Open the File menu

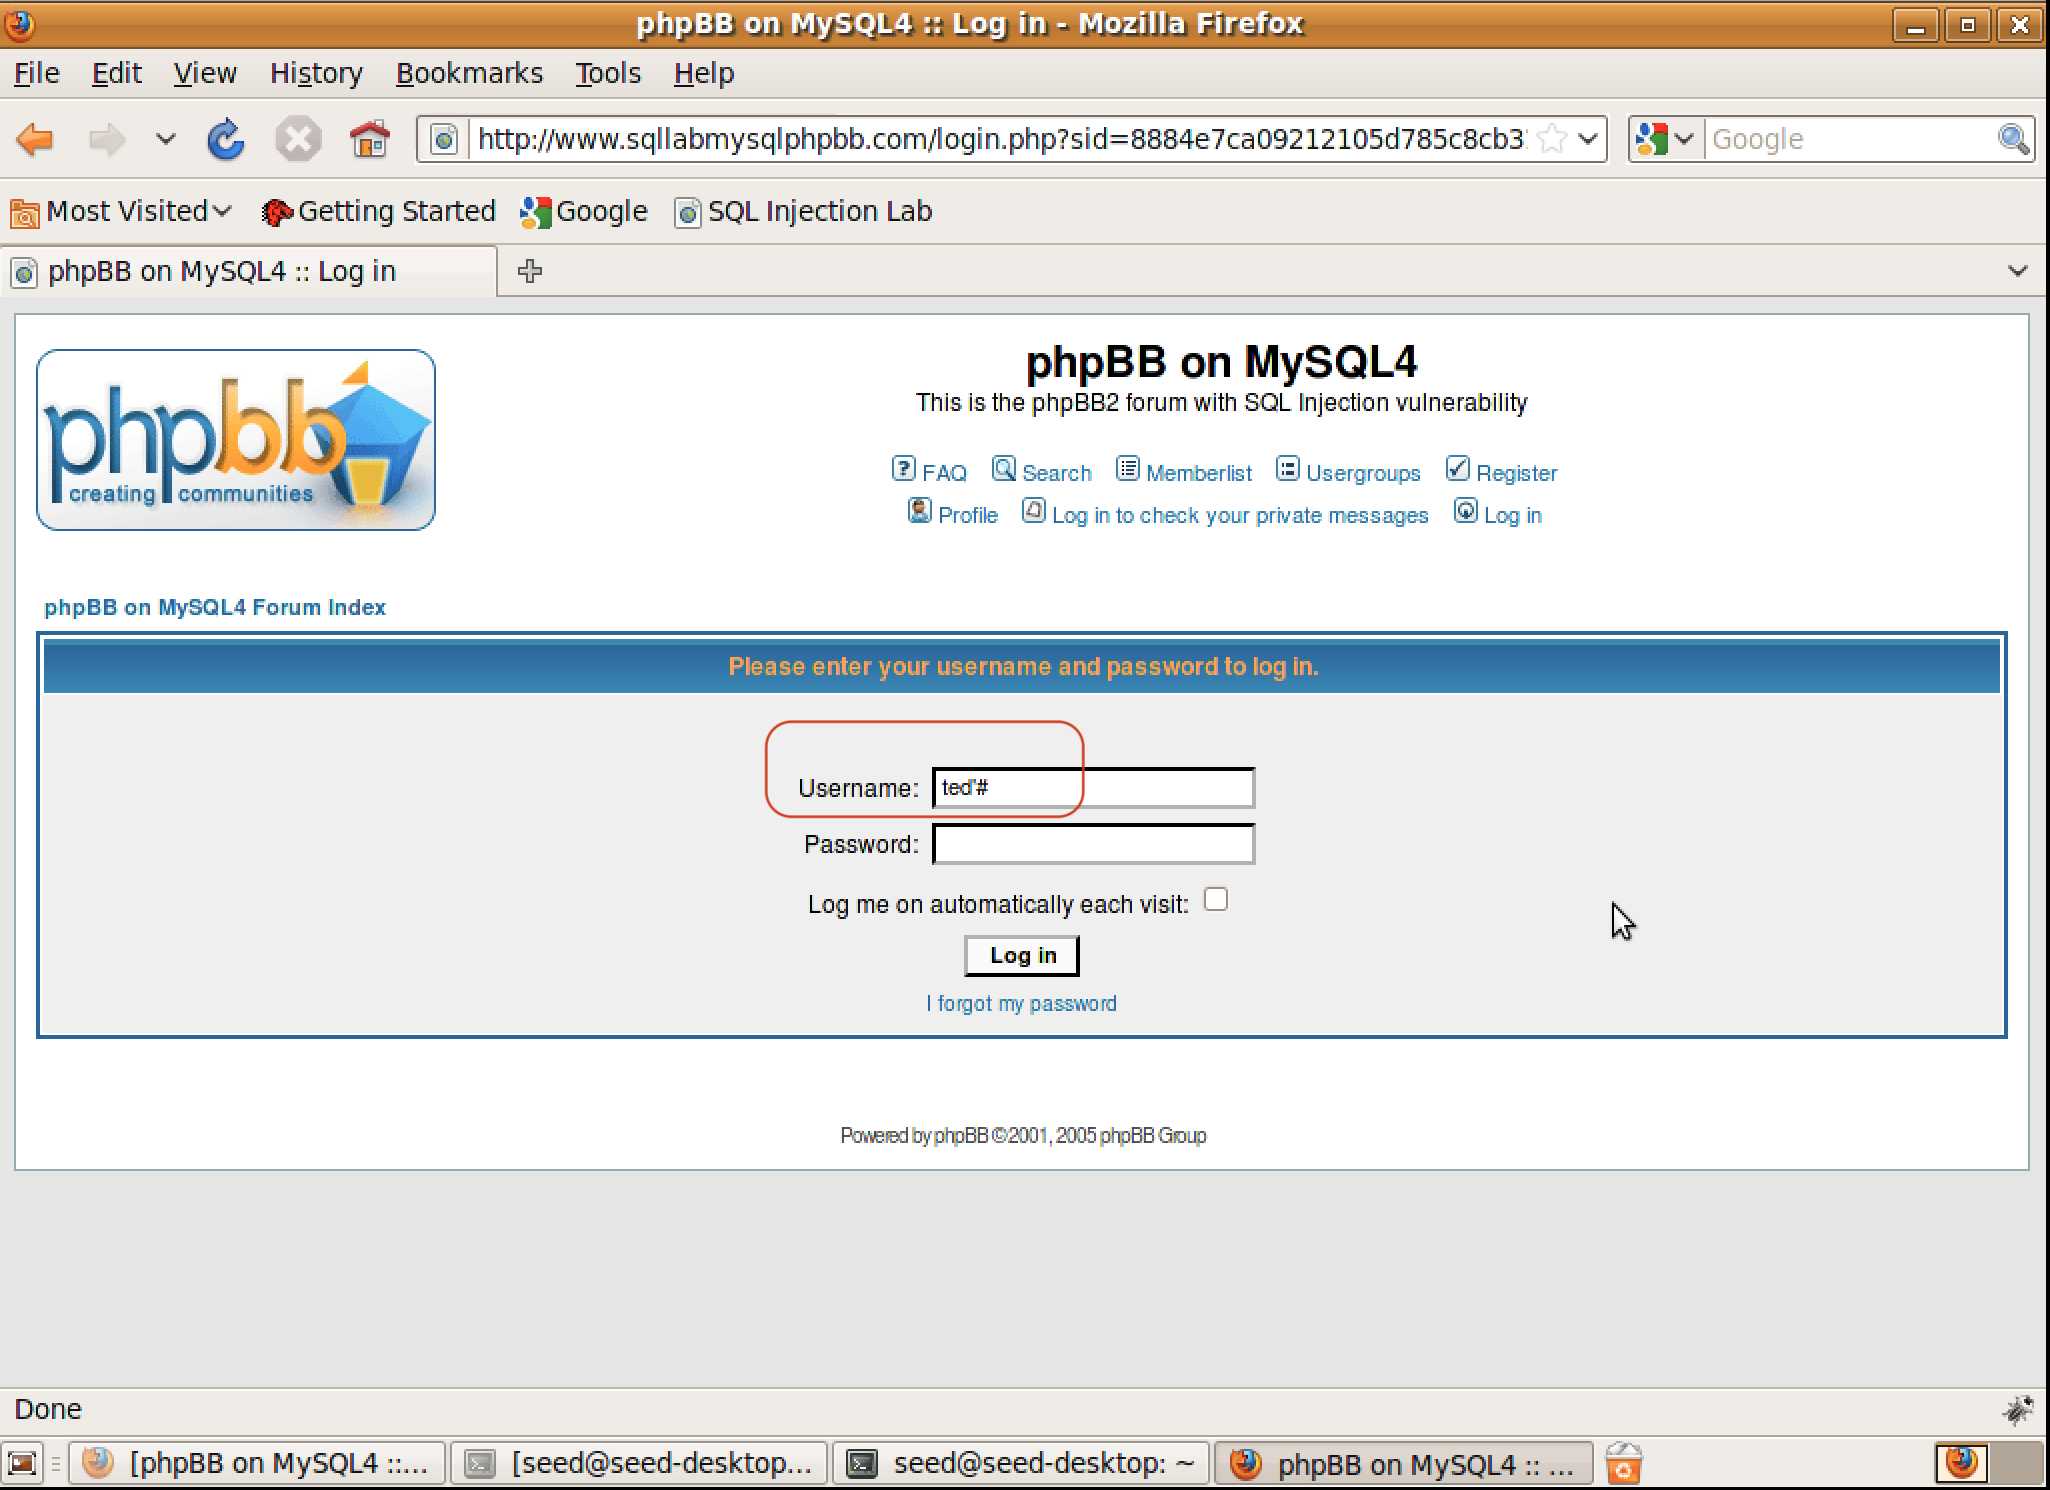(x=37, y=73)
